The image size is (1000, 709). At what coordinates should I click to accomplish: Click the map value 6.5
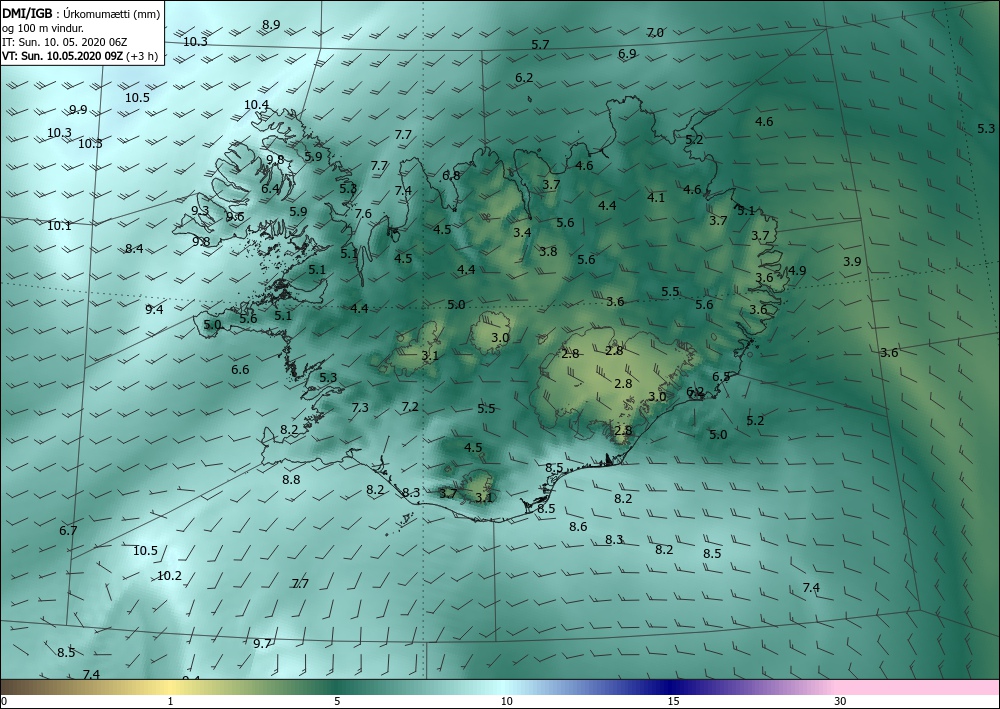[x=721, y=377]
